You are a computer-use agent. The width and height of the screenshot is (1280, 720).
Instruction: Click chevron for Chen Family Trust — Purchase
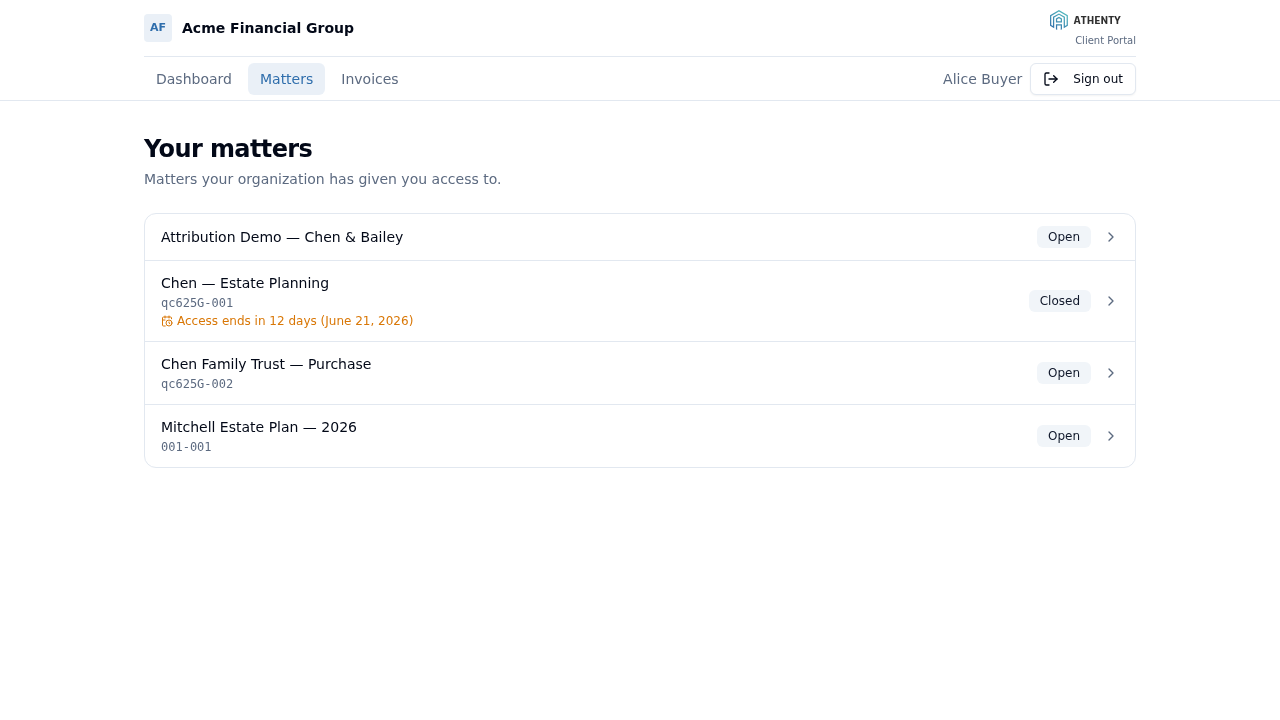click(1110, 373)
